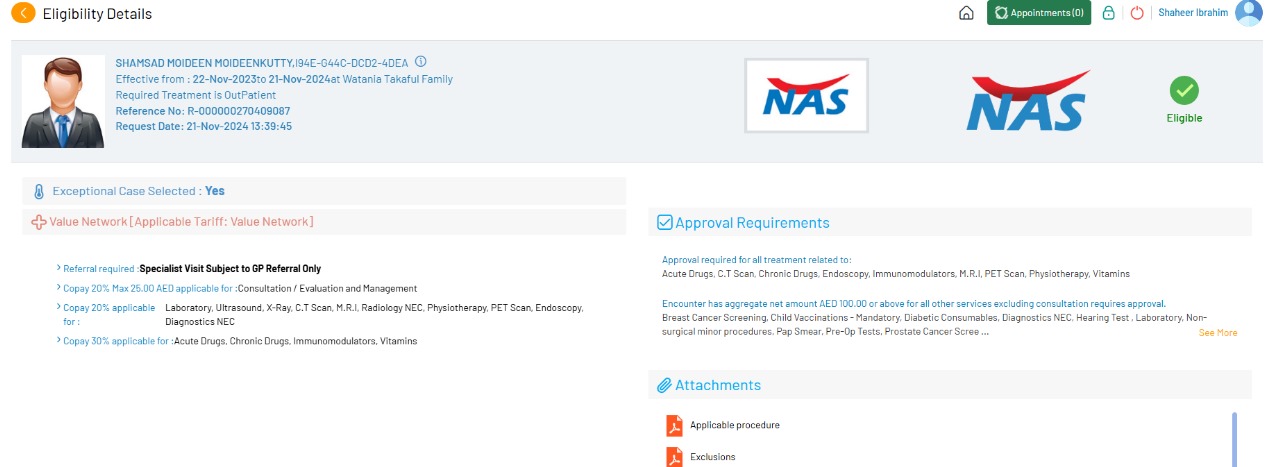The image size is (1280, 467).
Task: Click the red power logout icon
Action: (x=1137, y=13)
